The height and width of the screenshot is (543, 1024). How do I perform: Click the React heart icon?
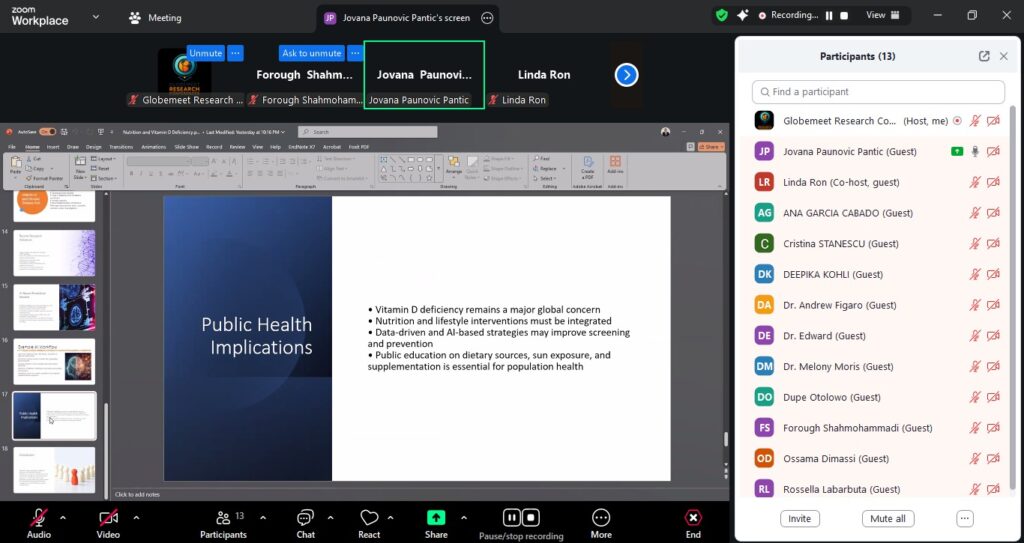click(369, 518)
